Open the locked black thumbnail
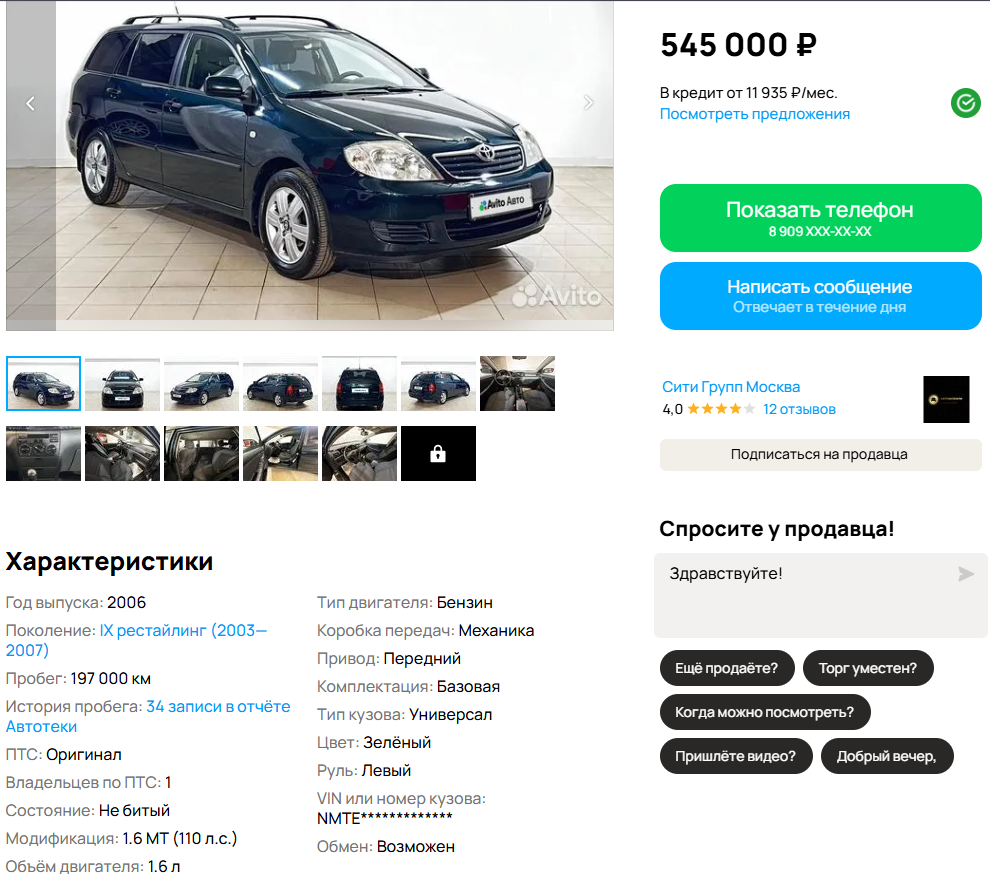The image size is (990, 879). (438, 453)
